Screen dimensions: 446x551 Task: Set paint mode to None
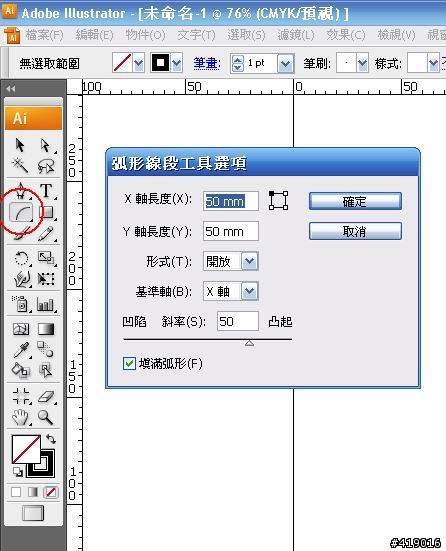(50, 492)
